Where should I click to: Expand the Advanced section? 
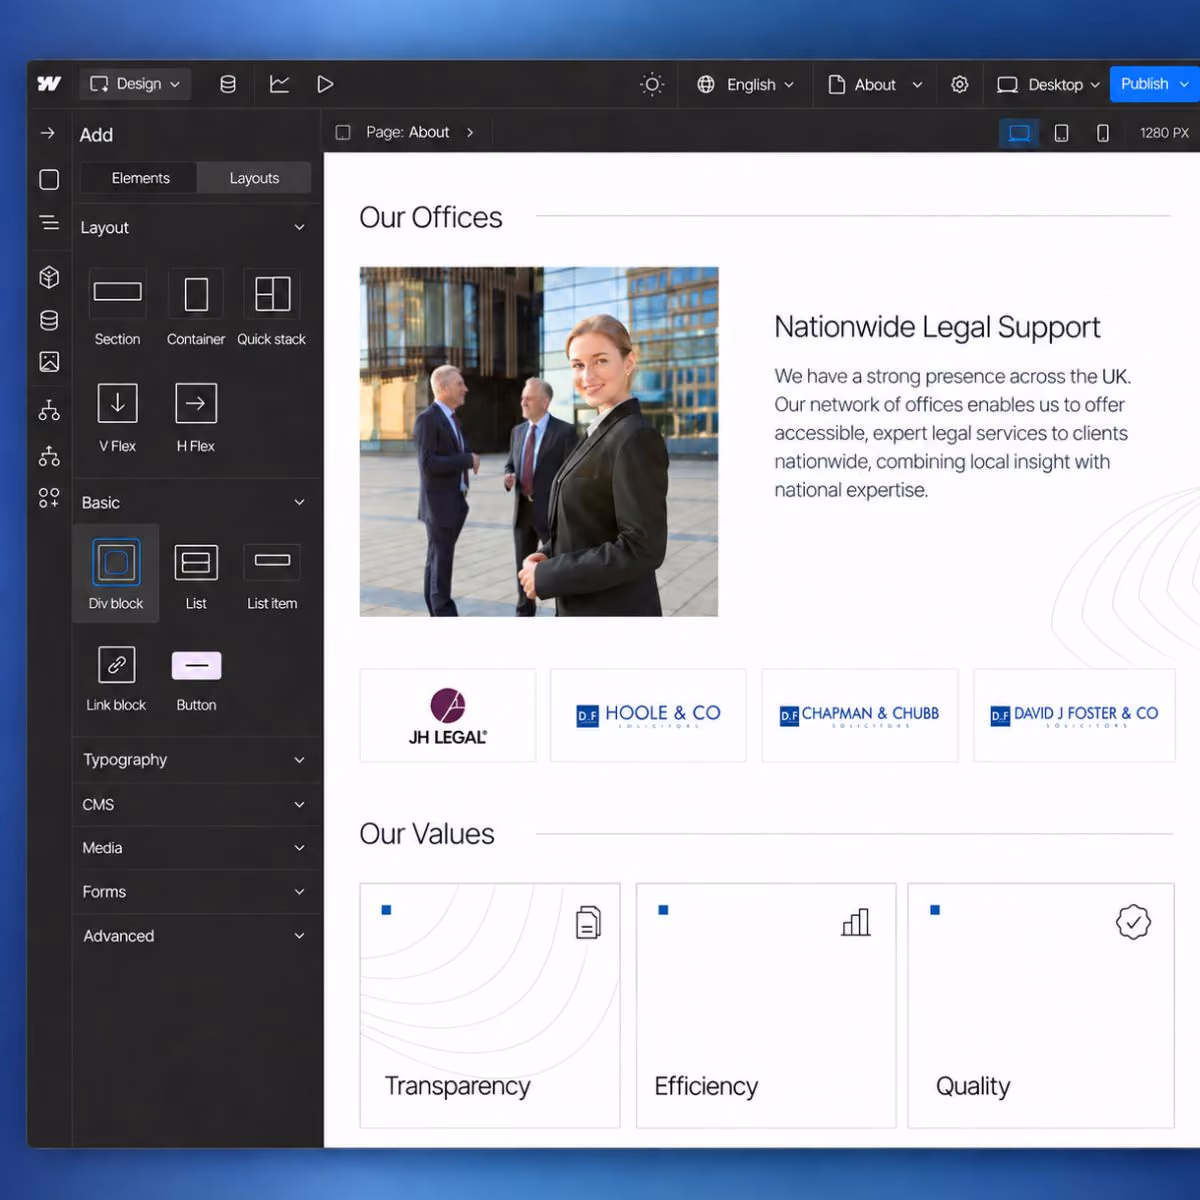(194, 936)
